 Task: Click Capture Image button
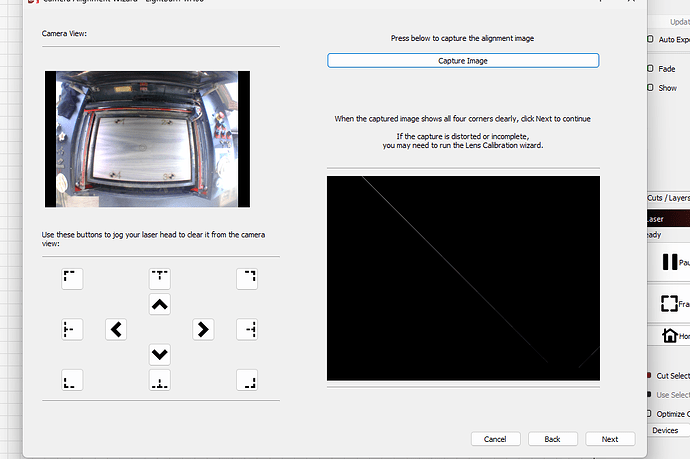[463, 61]
